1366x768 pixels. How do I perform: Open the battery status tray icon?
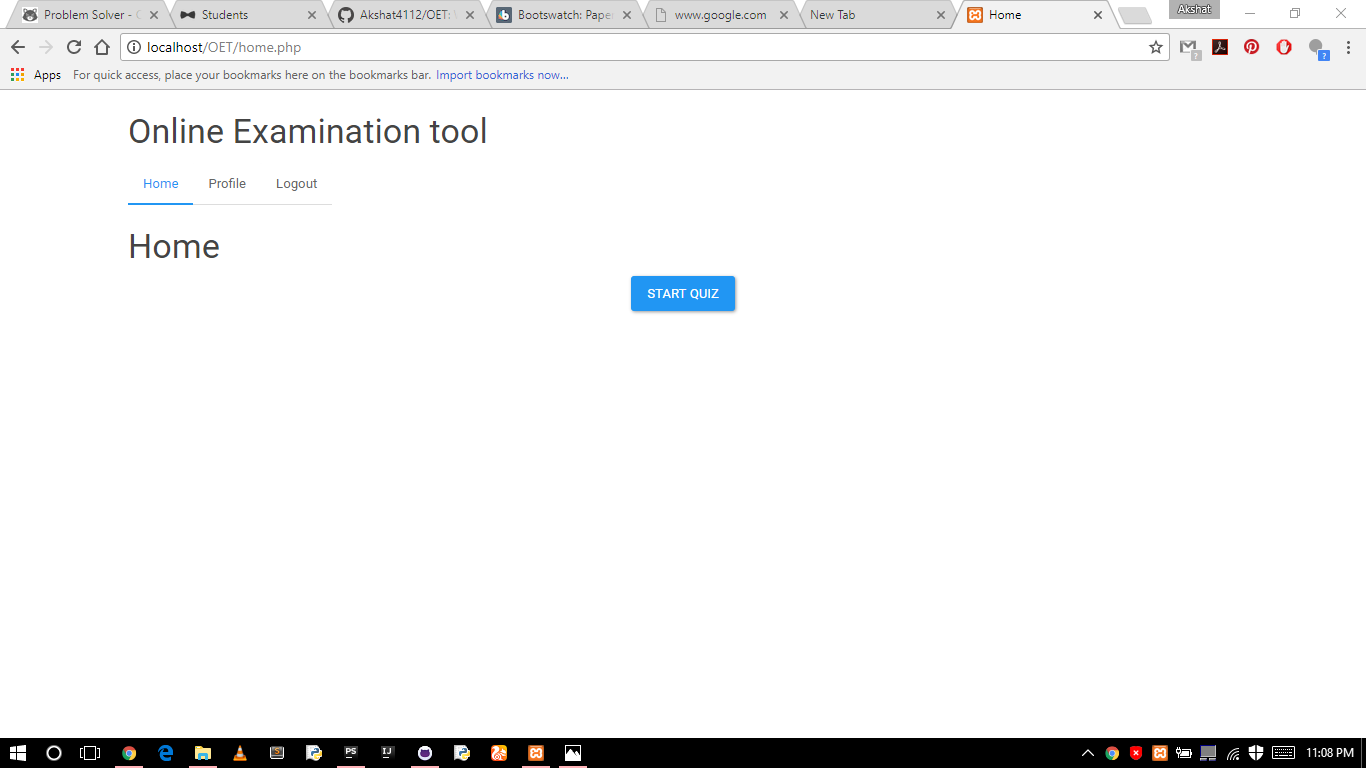click(x=1184, y=753)
